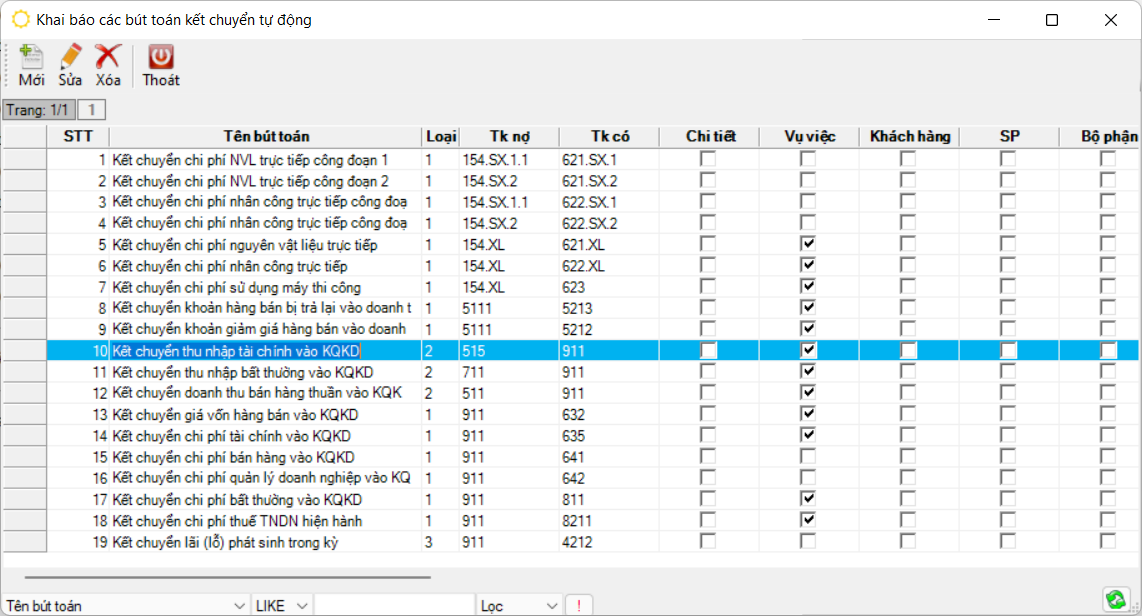Image resolution: width=1142 pixels, height=616 pixels.
Task: Click the green refresh icon at bottom right
Action: [1115, 599]
